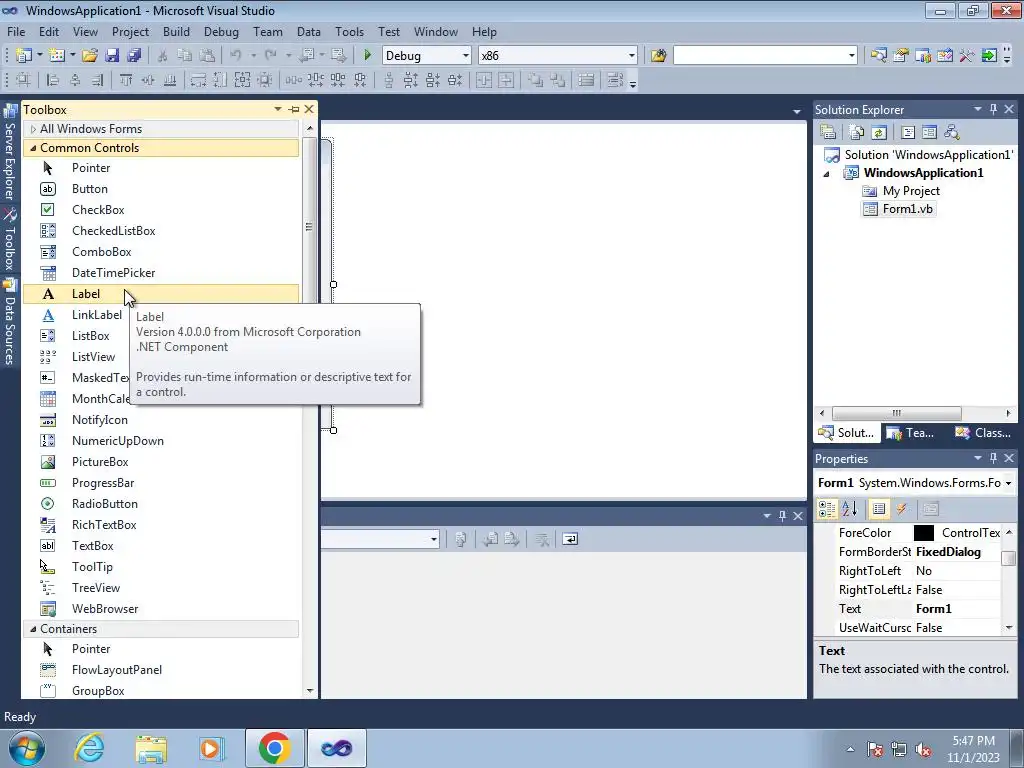
Task: Collapse the WindowsApplication1 project node
Action: (826, 174)
